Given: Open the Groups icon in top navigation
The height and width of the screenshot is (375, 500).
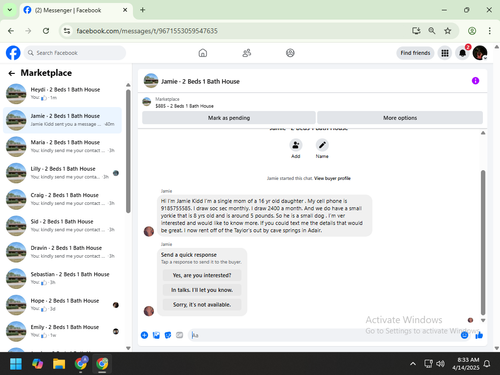Looking at the screenshot, I should coord(290,53).
